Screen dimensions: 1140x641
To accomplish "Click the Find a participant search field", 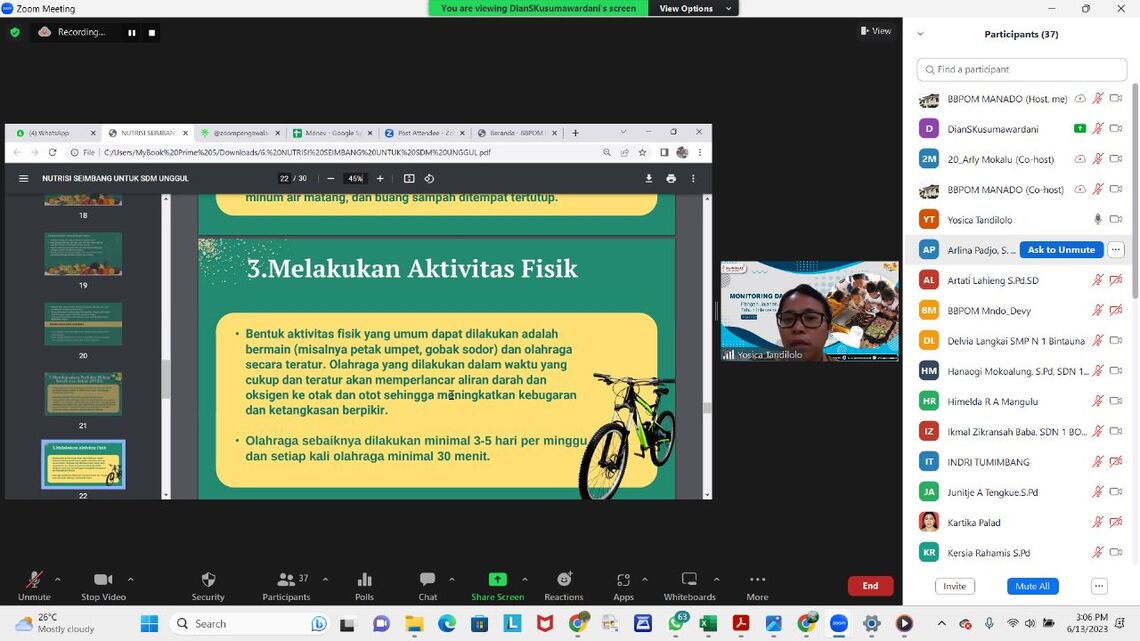I will 1022,69.
